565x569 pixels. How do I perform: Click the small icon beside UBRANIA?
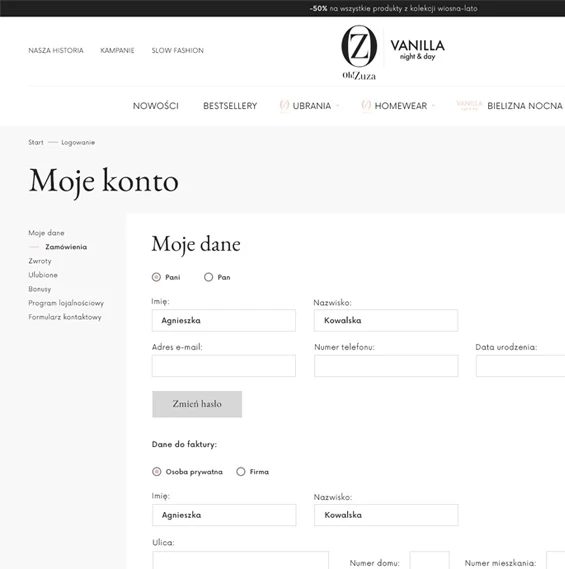coord(284,106)
